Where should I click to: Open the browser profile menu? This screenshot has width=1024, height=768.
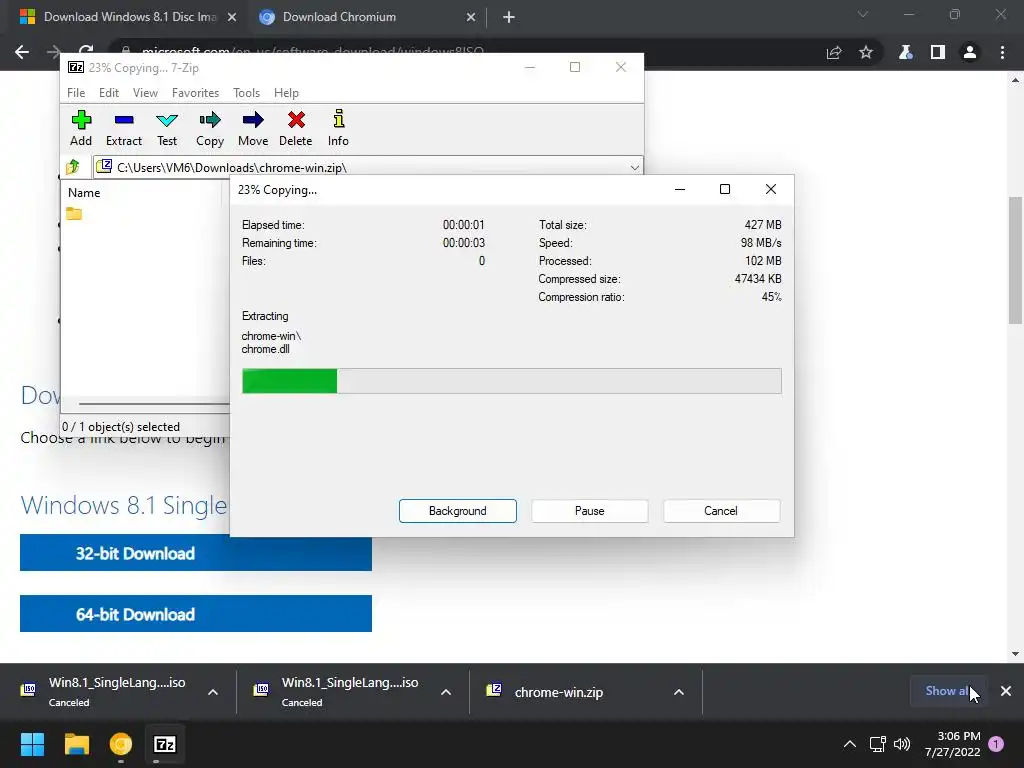970,52
